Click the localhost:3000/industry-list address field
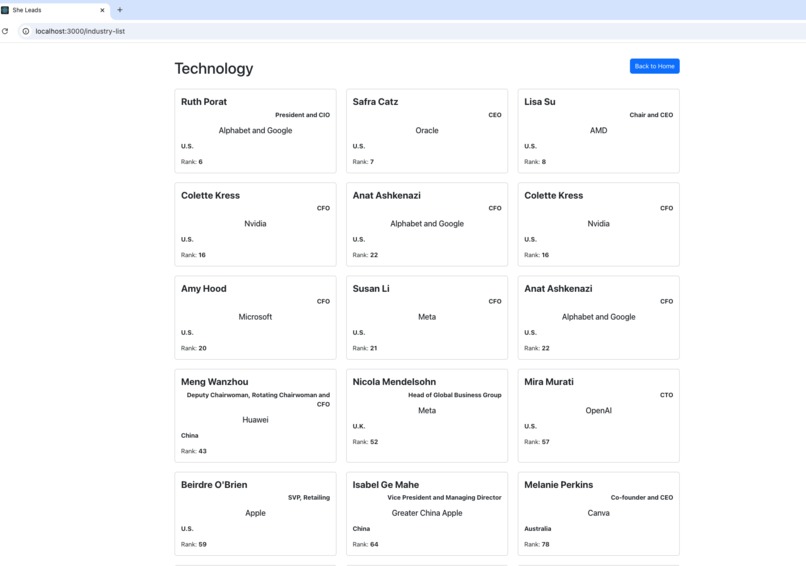The height and width of the screenshot is (566, 806). pos(411,31)
